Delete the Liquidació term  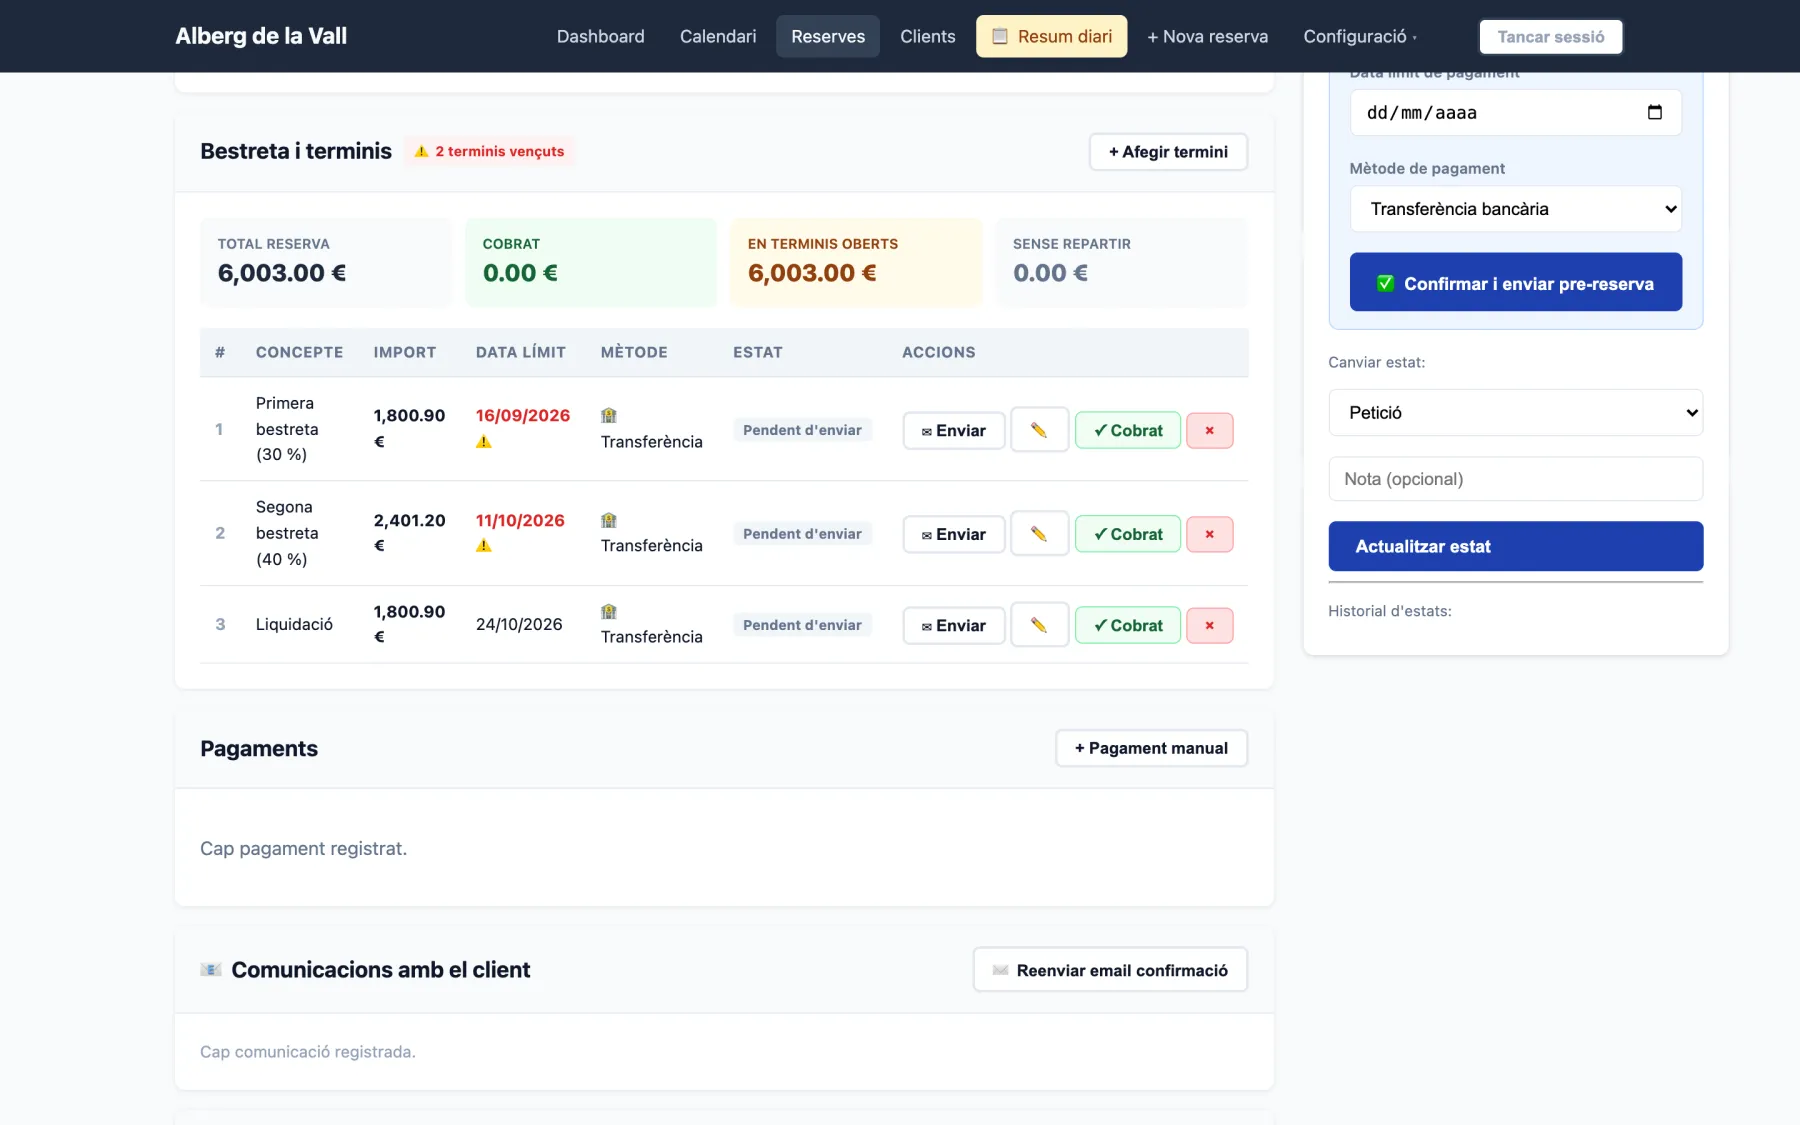(x=1209, y=625)
